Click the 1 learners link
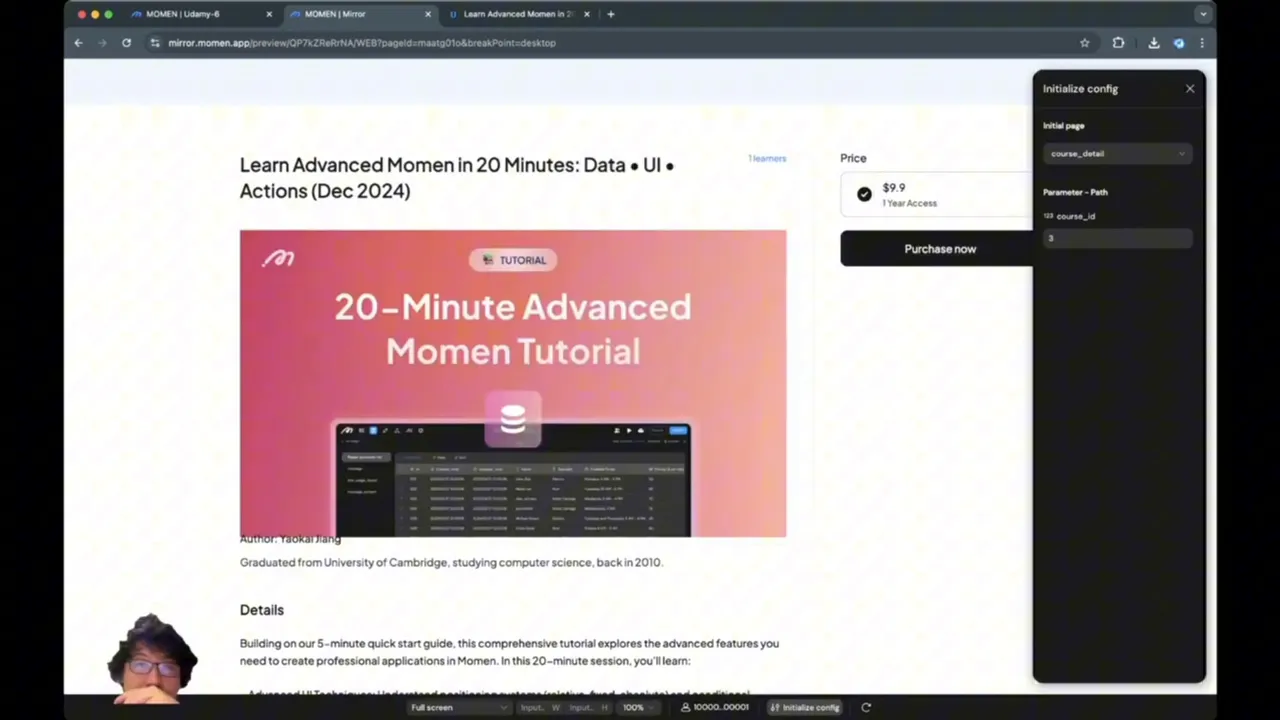 pyautogui.click(x=767, y=158)
